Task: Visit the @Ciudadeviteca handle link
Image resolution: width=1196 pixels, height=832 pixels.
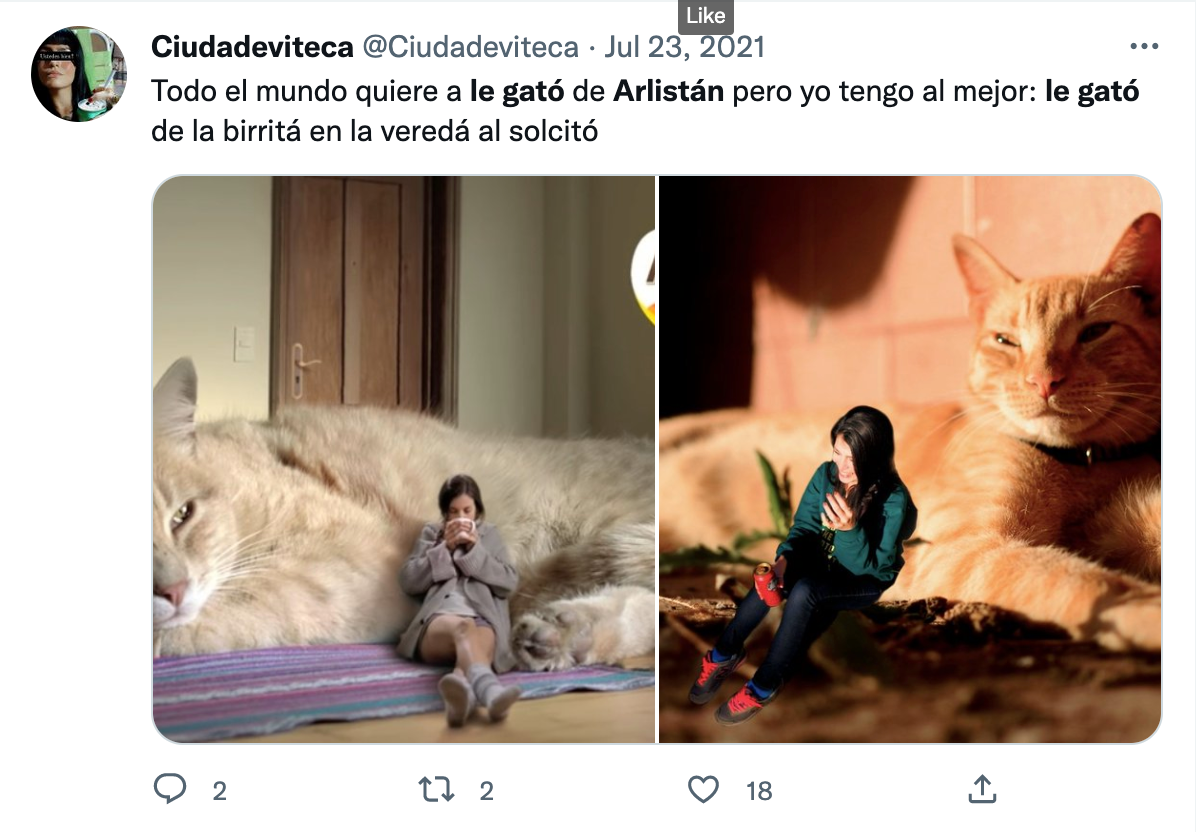Action: [x=471, y=47]
